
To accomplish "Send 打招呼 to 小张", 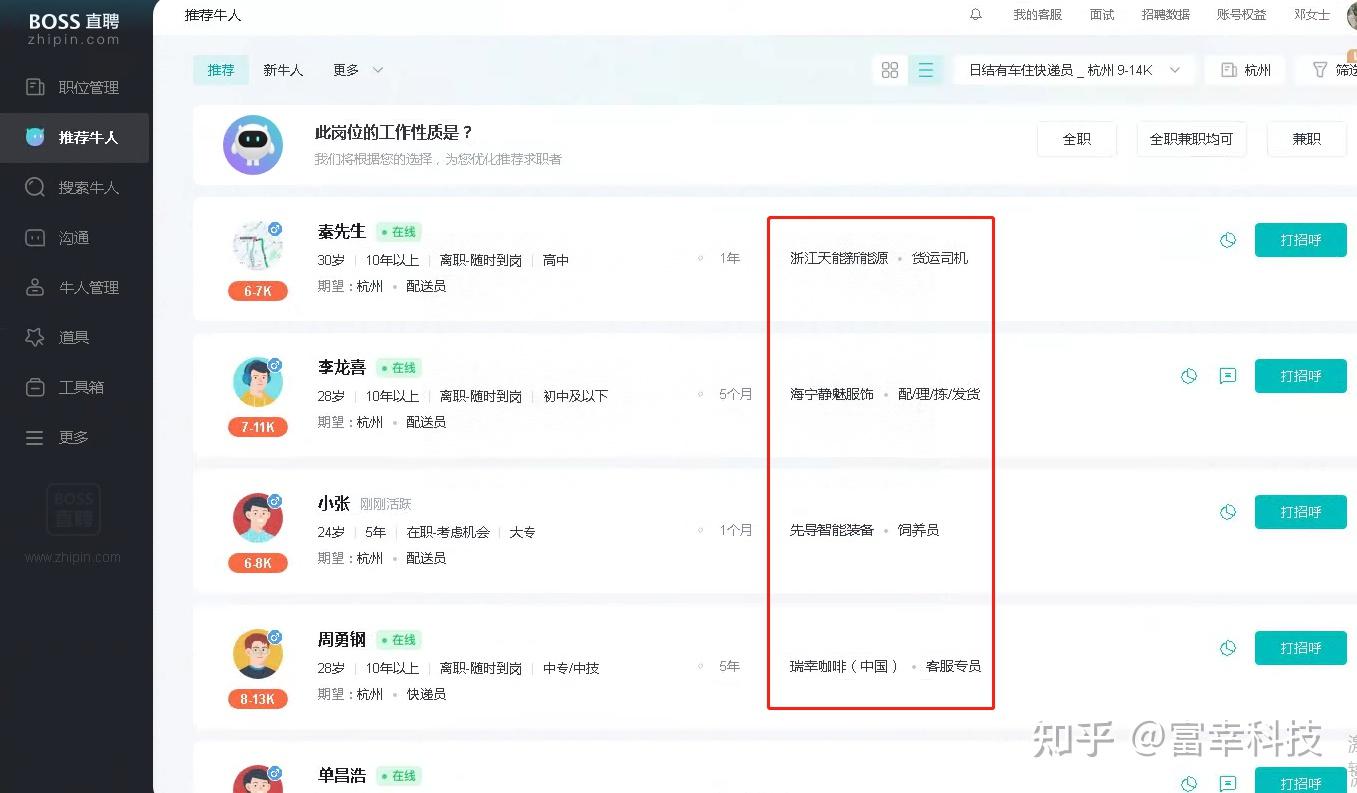I will pos(1301,512).
